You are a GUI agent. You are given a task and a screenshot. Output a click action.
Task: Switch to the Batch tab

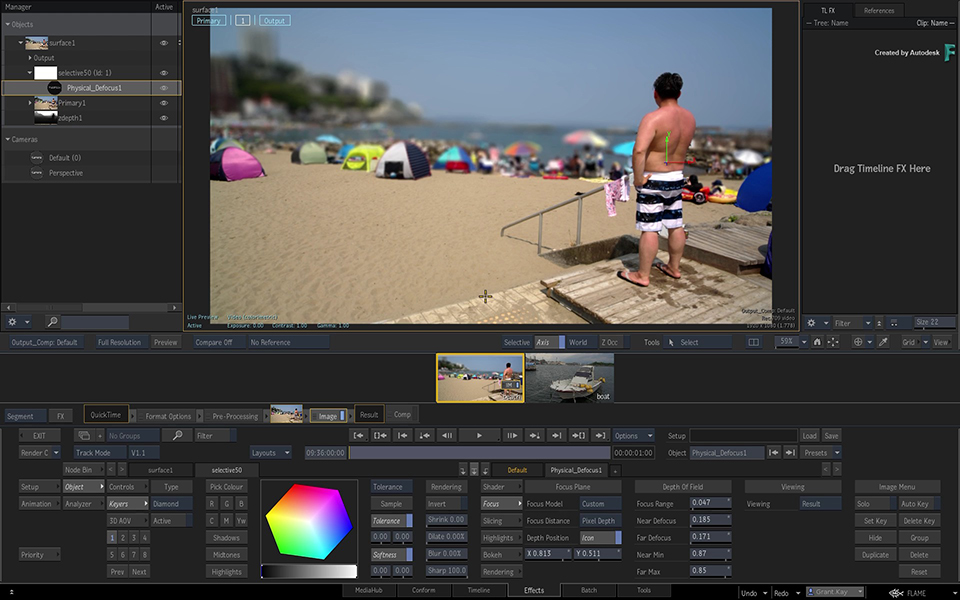(x=588, y=591)
